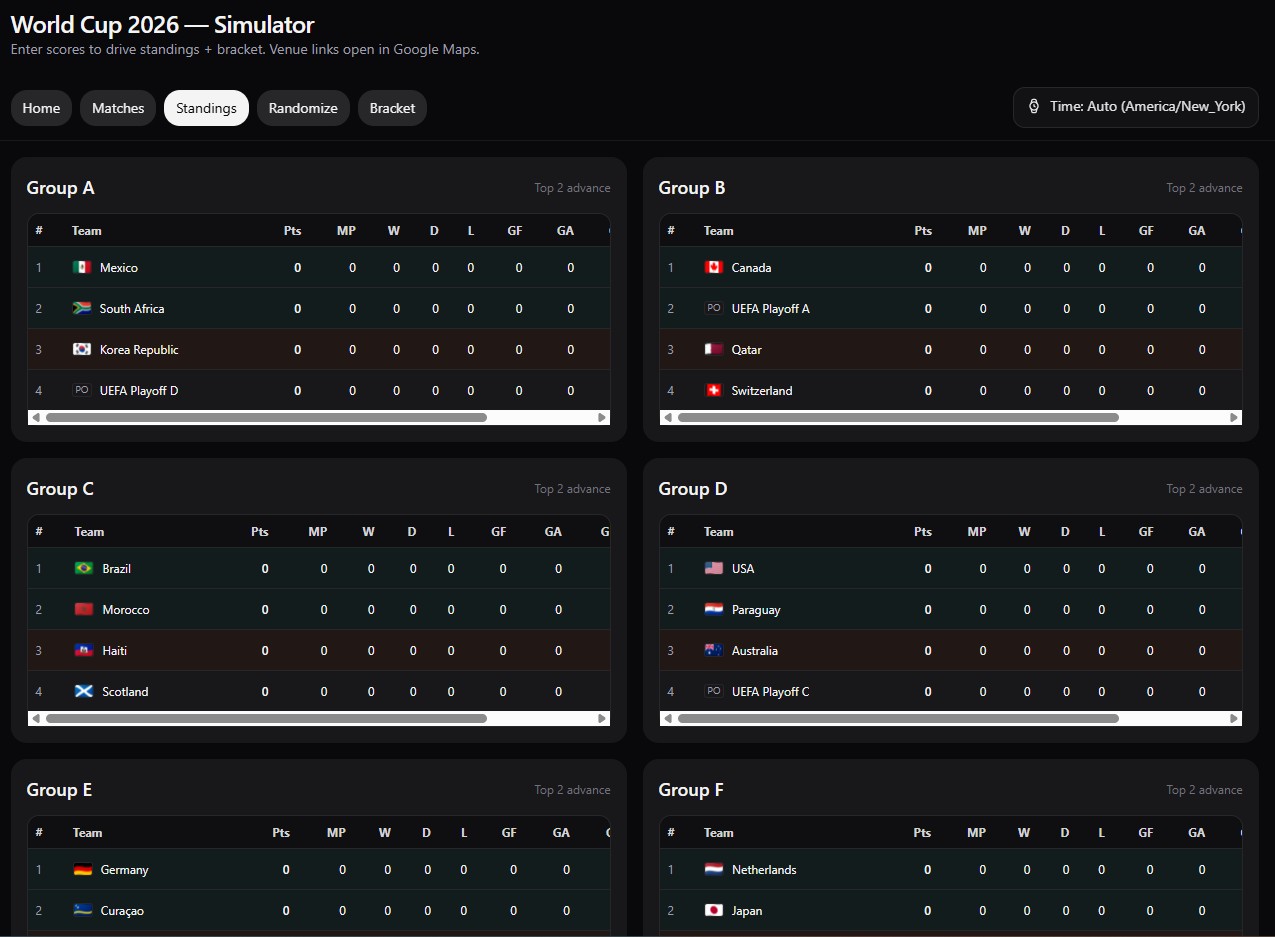Click the Netherlands team name
The width and height of the screenshot is (1275, 937).
(764, 869)
